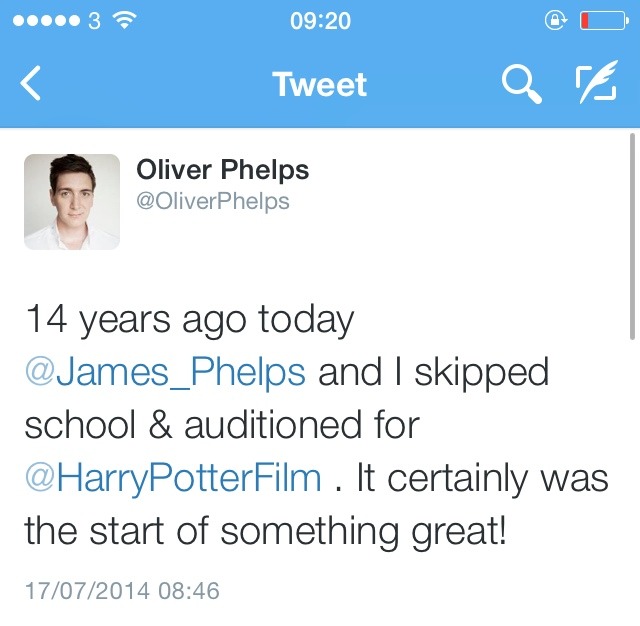Open the @HarryPotterFilm mention link
Viewport: 640px width, 626px height.
[x=173, y=478]
